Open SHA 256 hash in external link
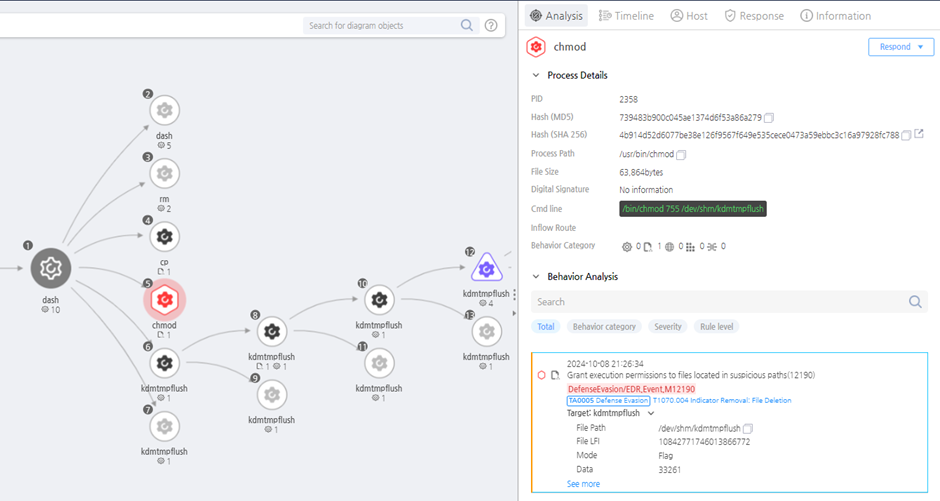Image resolution: width=940 pixels, height=501 pixels. 919,135
